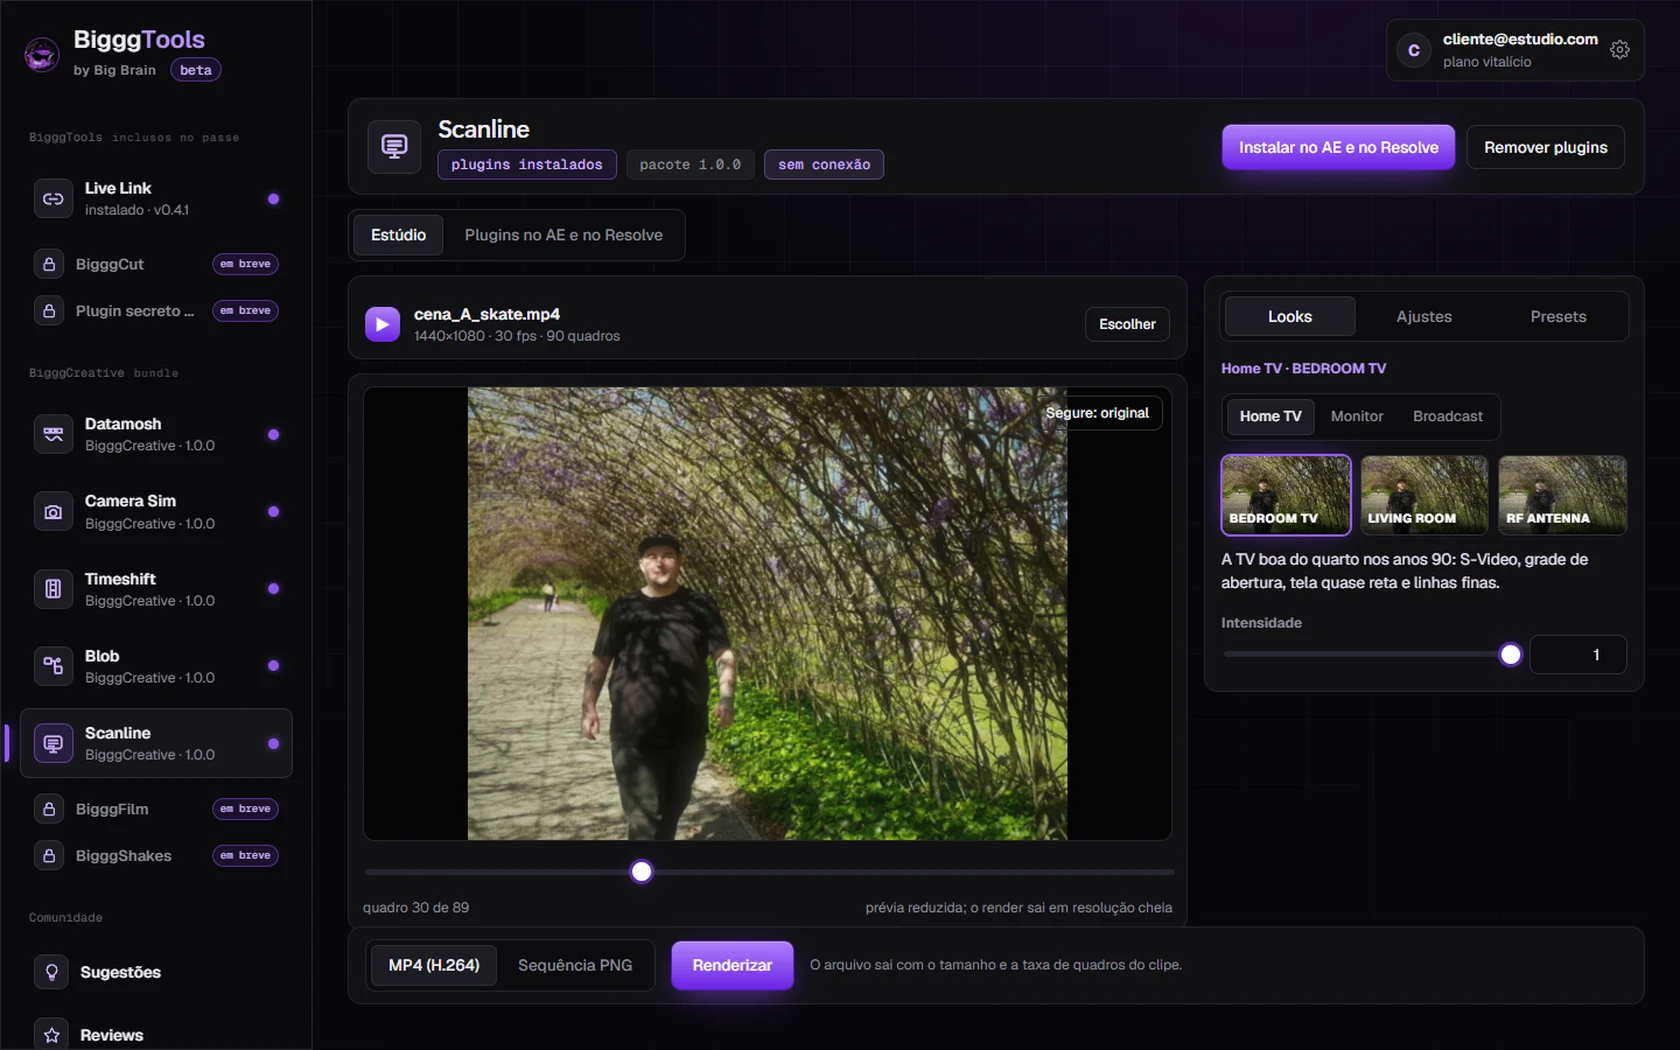Click the Datamosh glitch icon
1680x1050 pixels.
pyautogui.click(x=53, y=434)
